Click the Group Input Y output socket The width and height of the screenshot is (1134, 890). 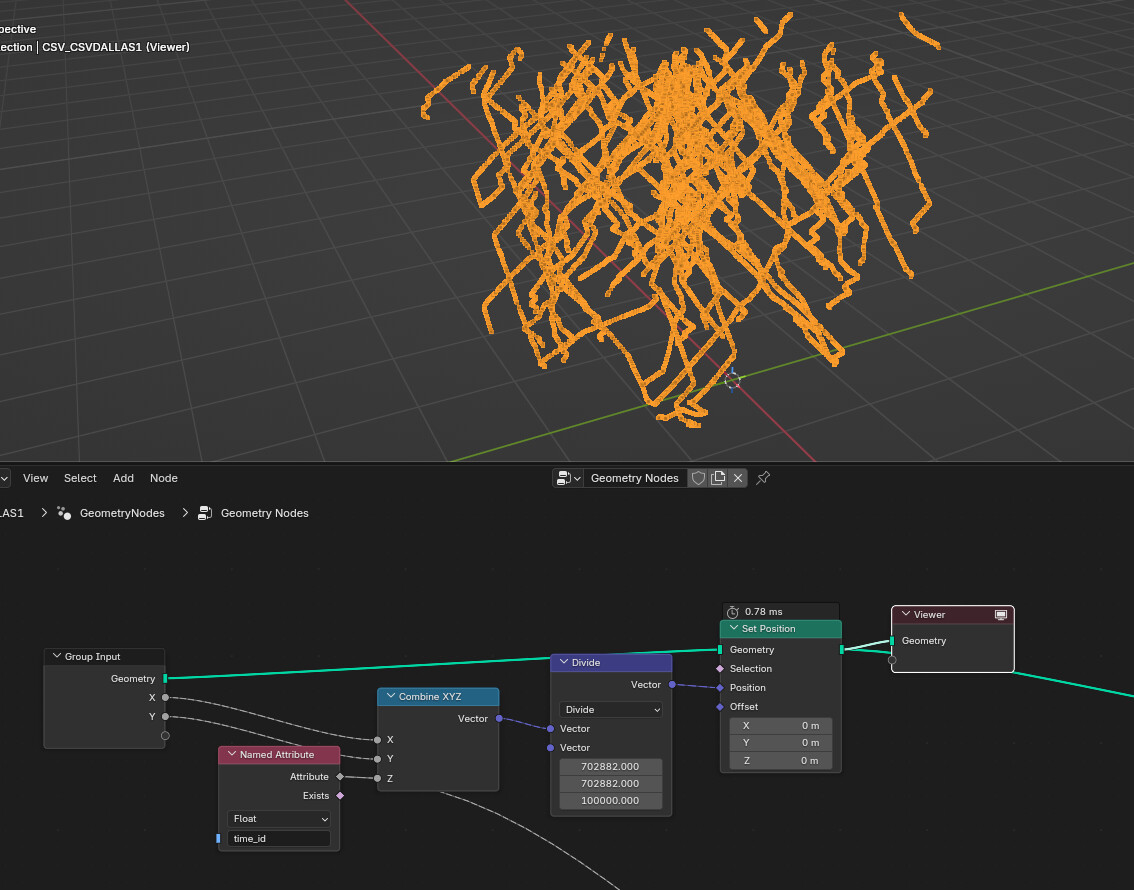click(x=165, y=716)
